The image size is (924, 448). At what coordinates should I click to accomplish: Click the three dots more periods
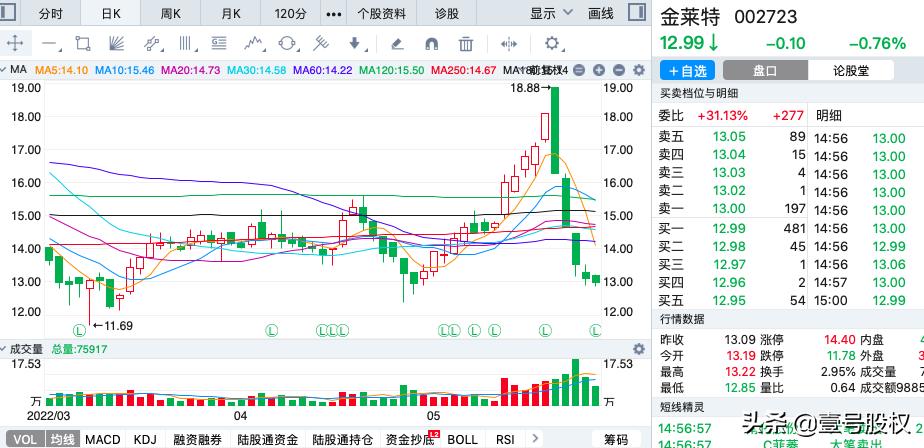point(334,14)
